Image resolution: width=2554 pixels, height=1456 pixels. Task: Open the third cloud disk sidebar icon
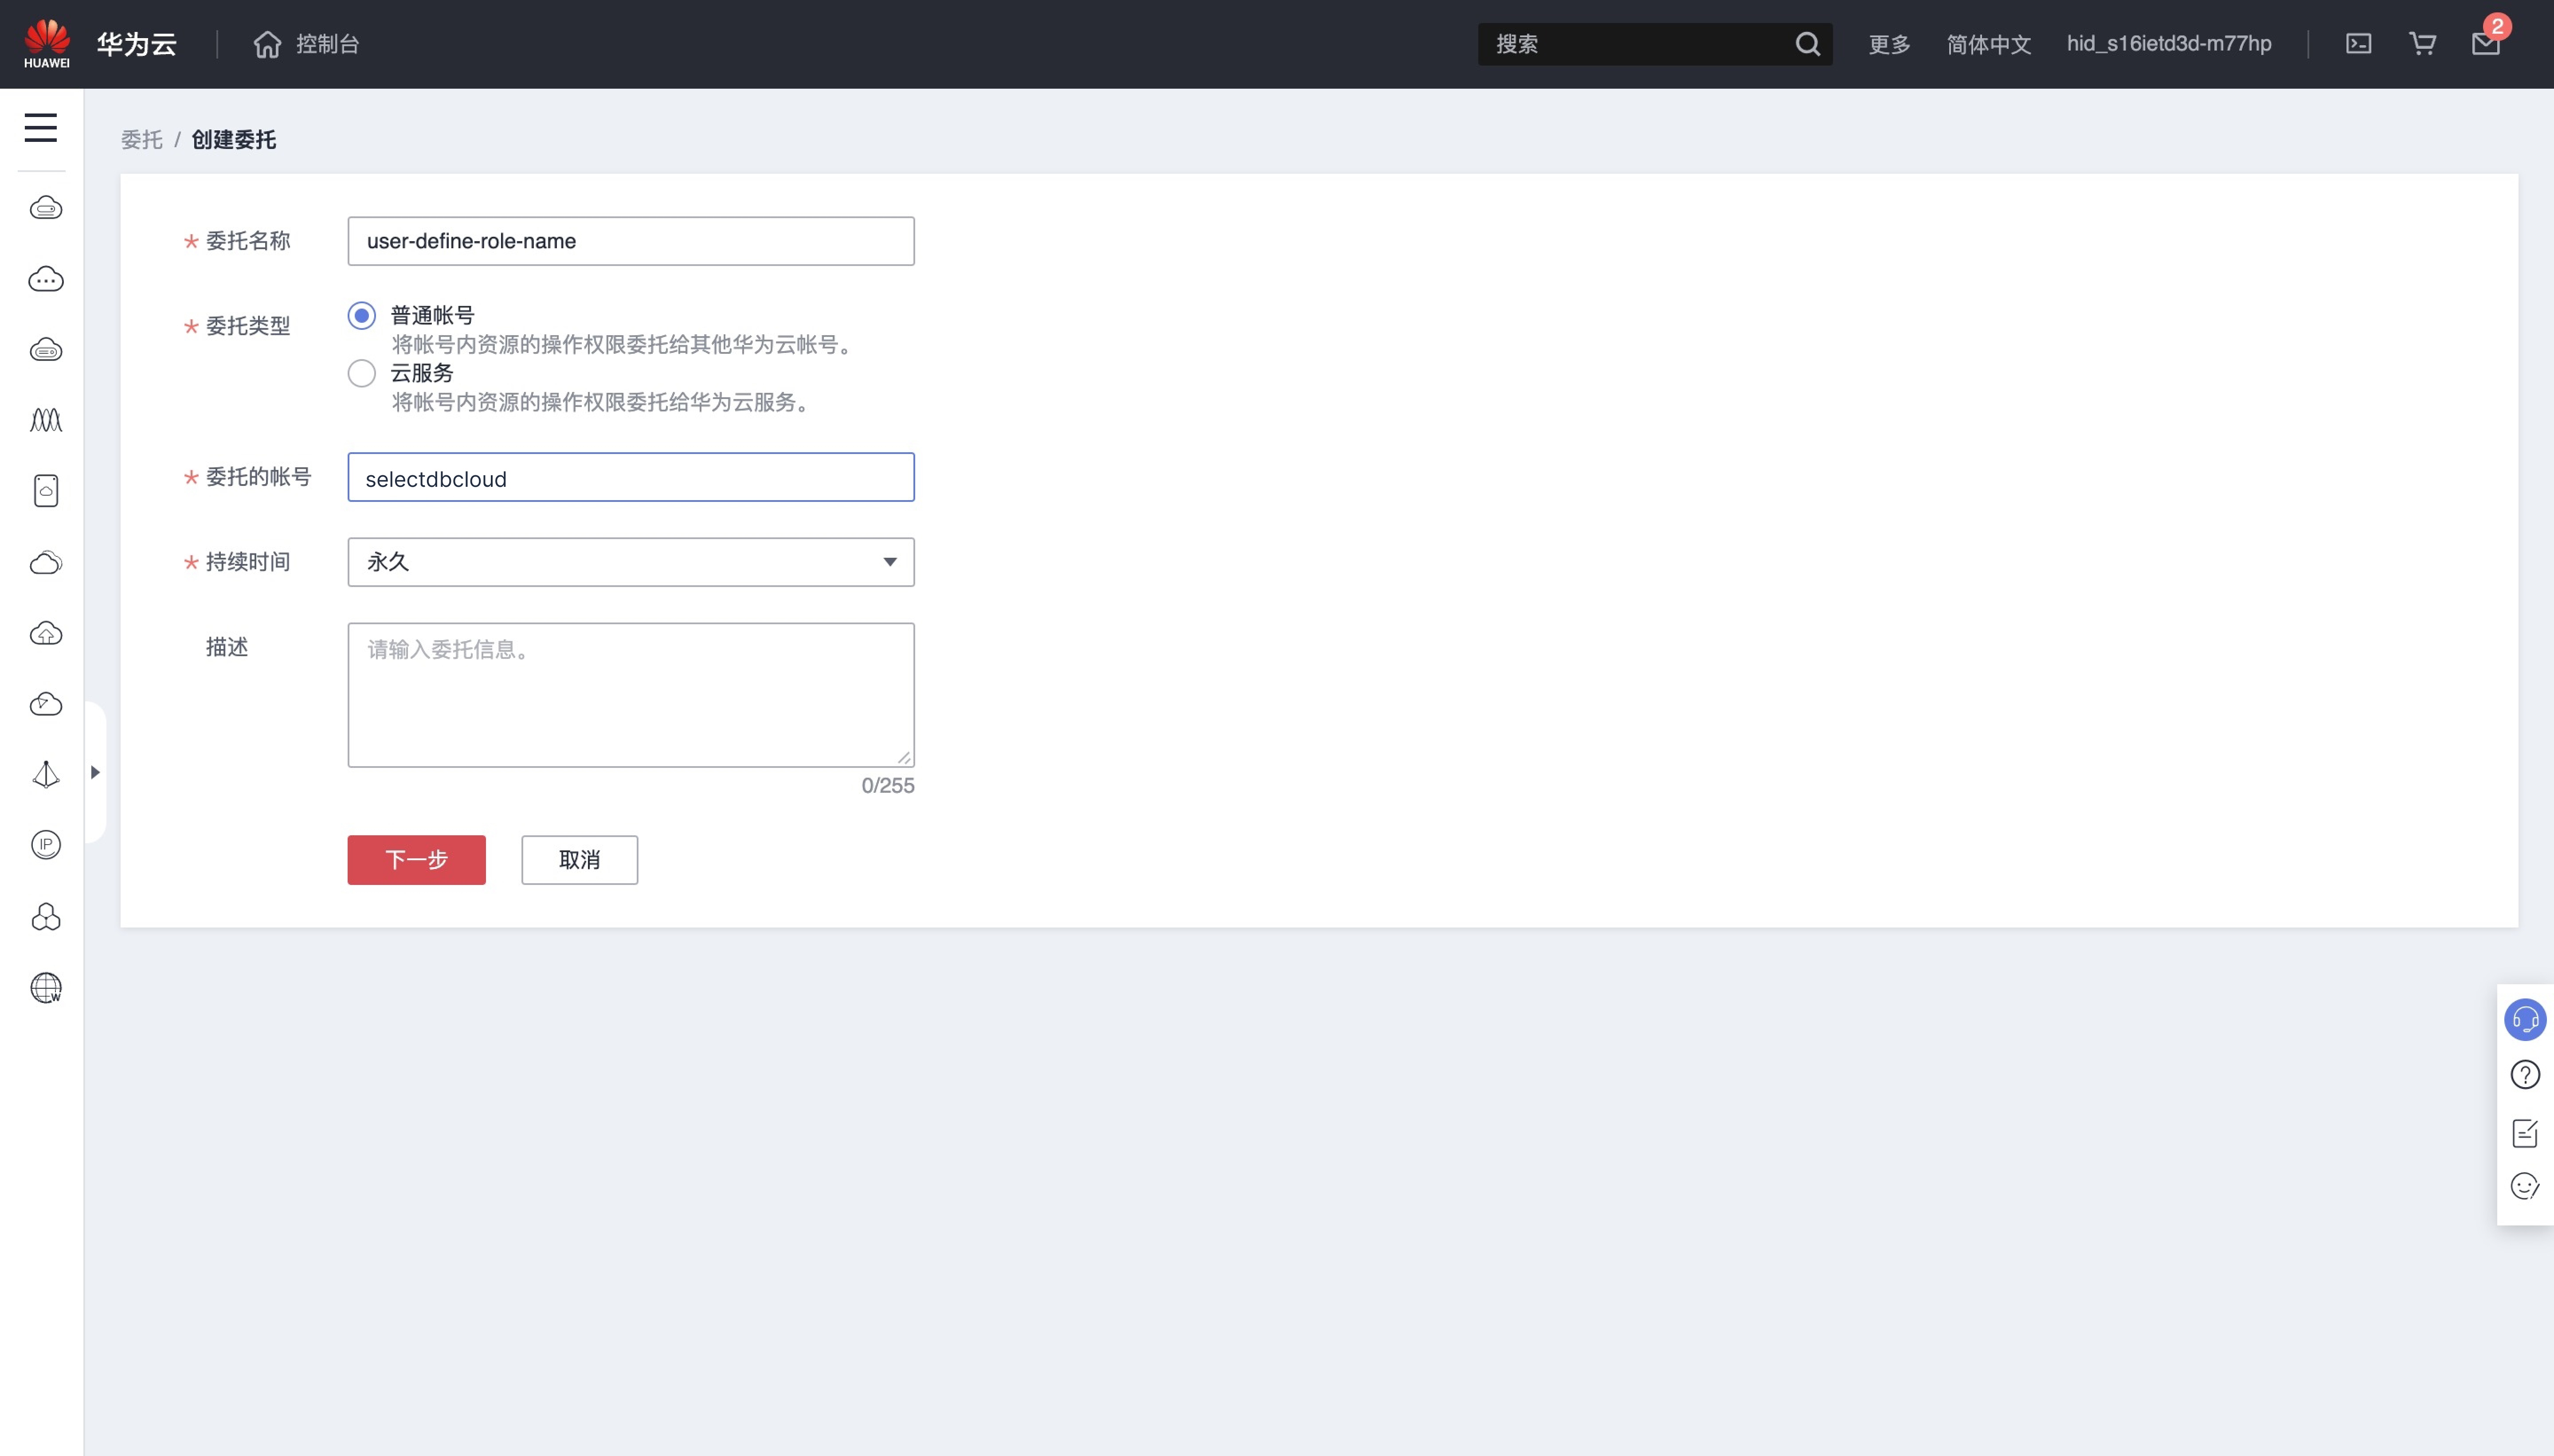point(46,350)
